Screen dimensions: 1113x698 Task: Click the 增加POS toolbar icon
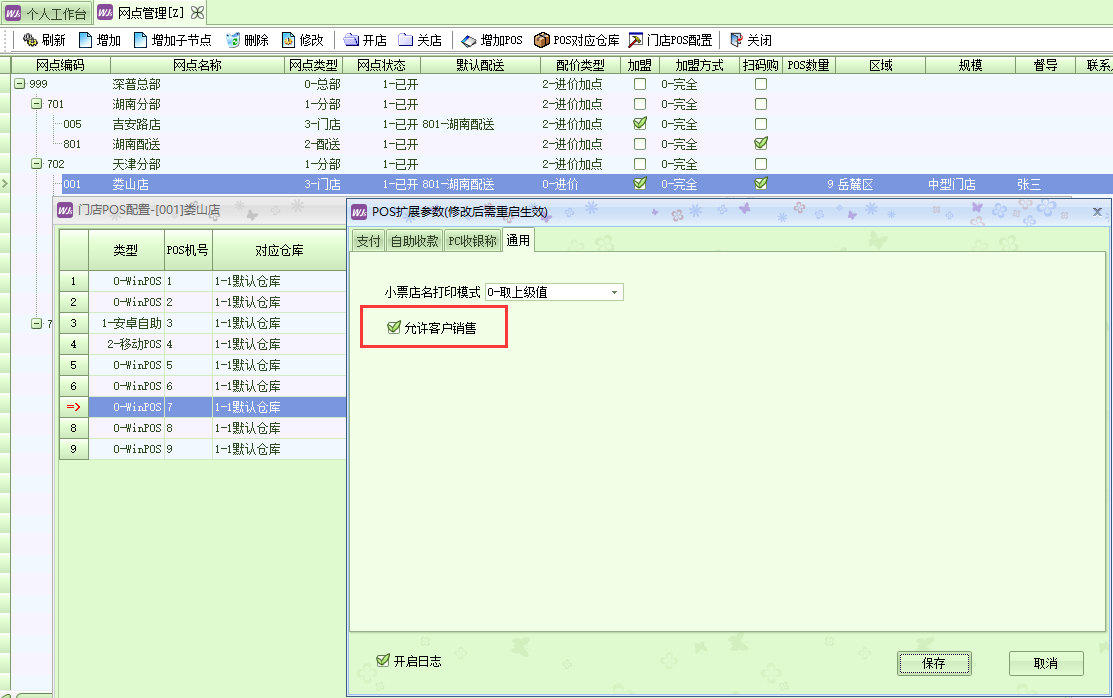click(469, 41)
